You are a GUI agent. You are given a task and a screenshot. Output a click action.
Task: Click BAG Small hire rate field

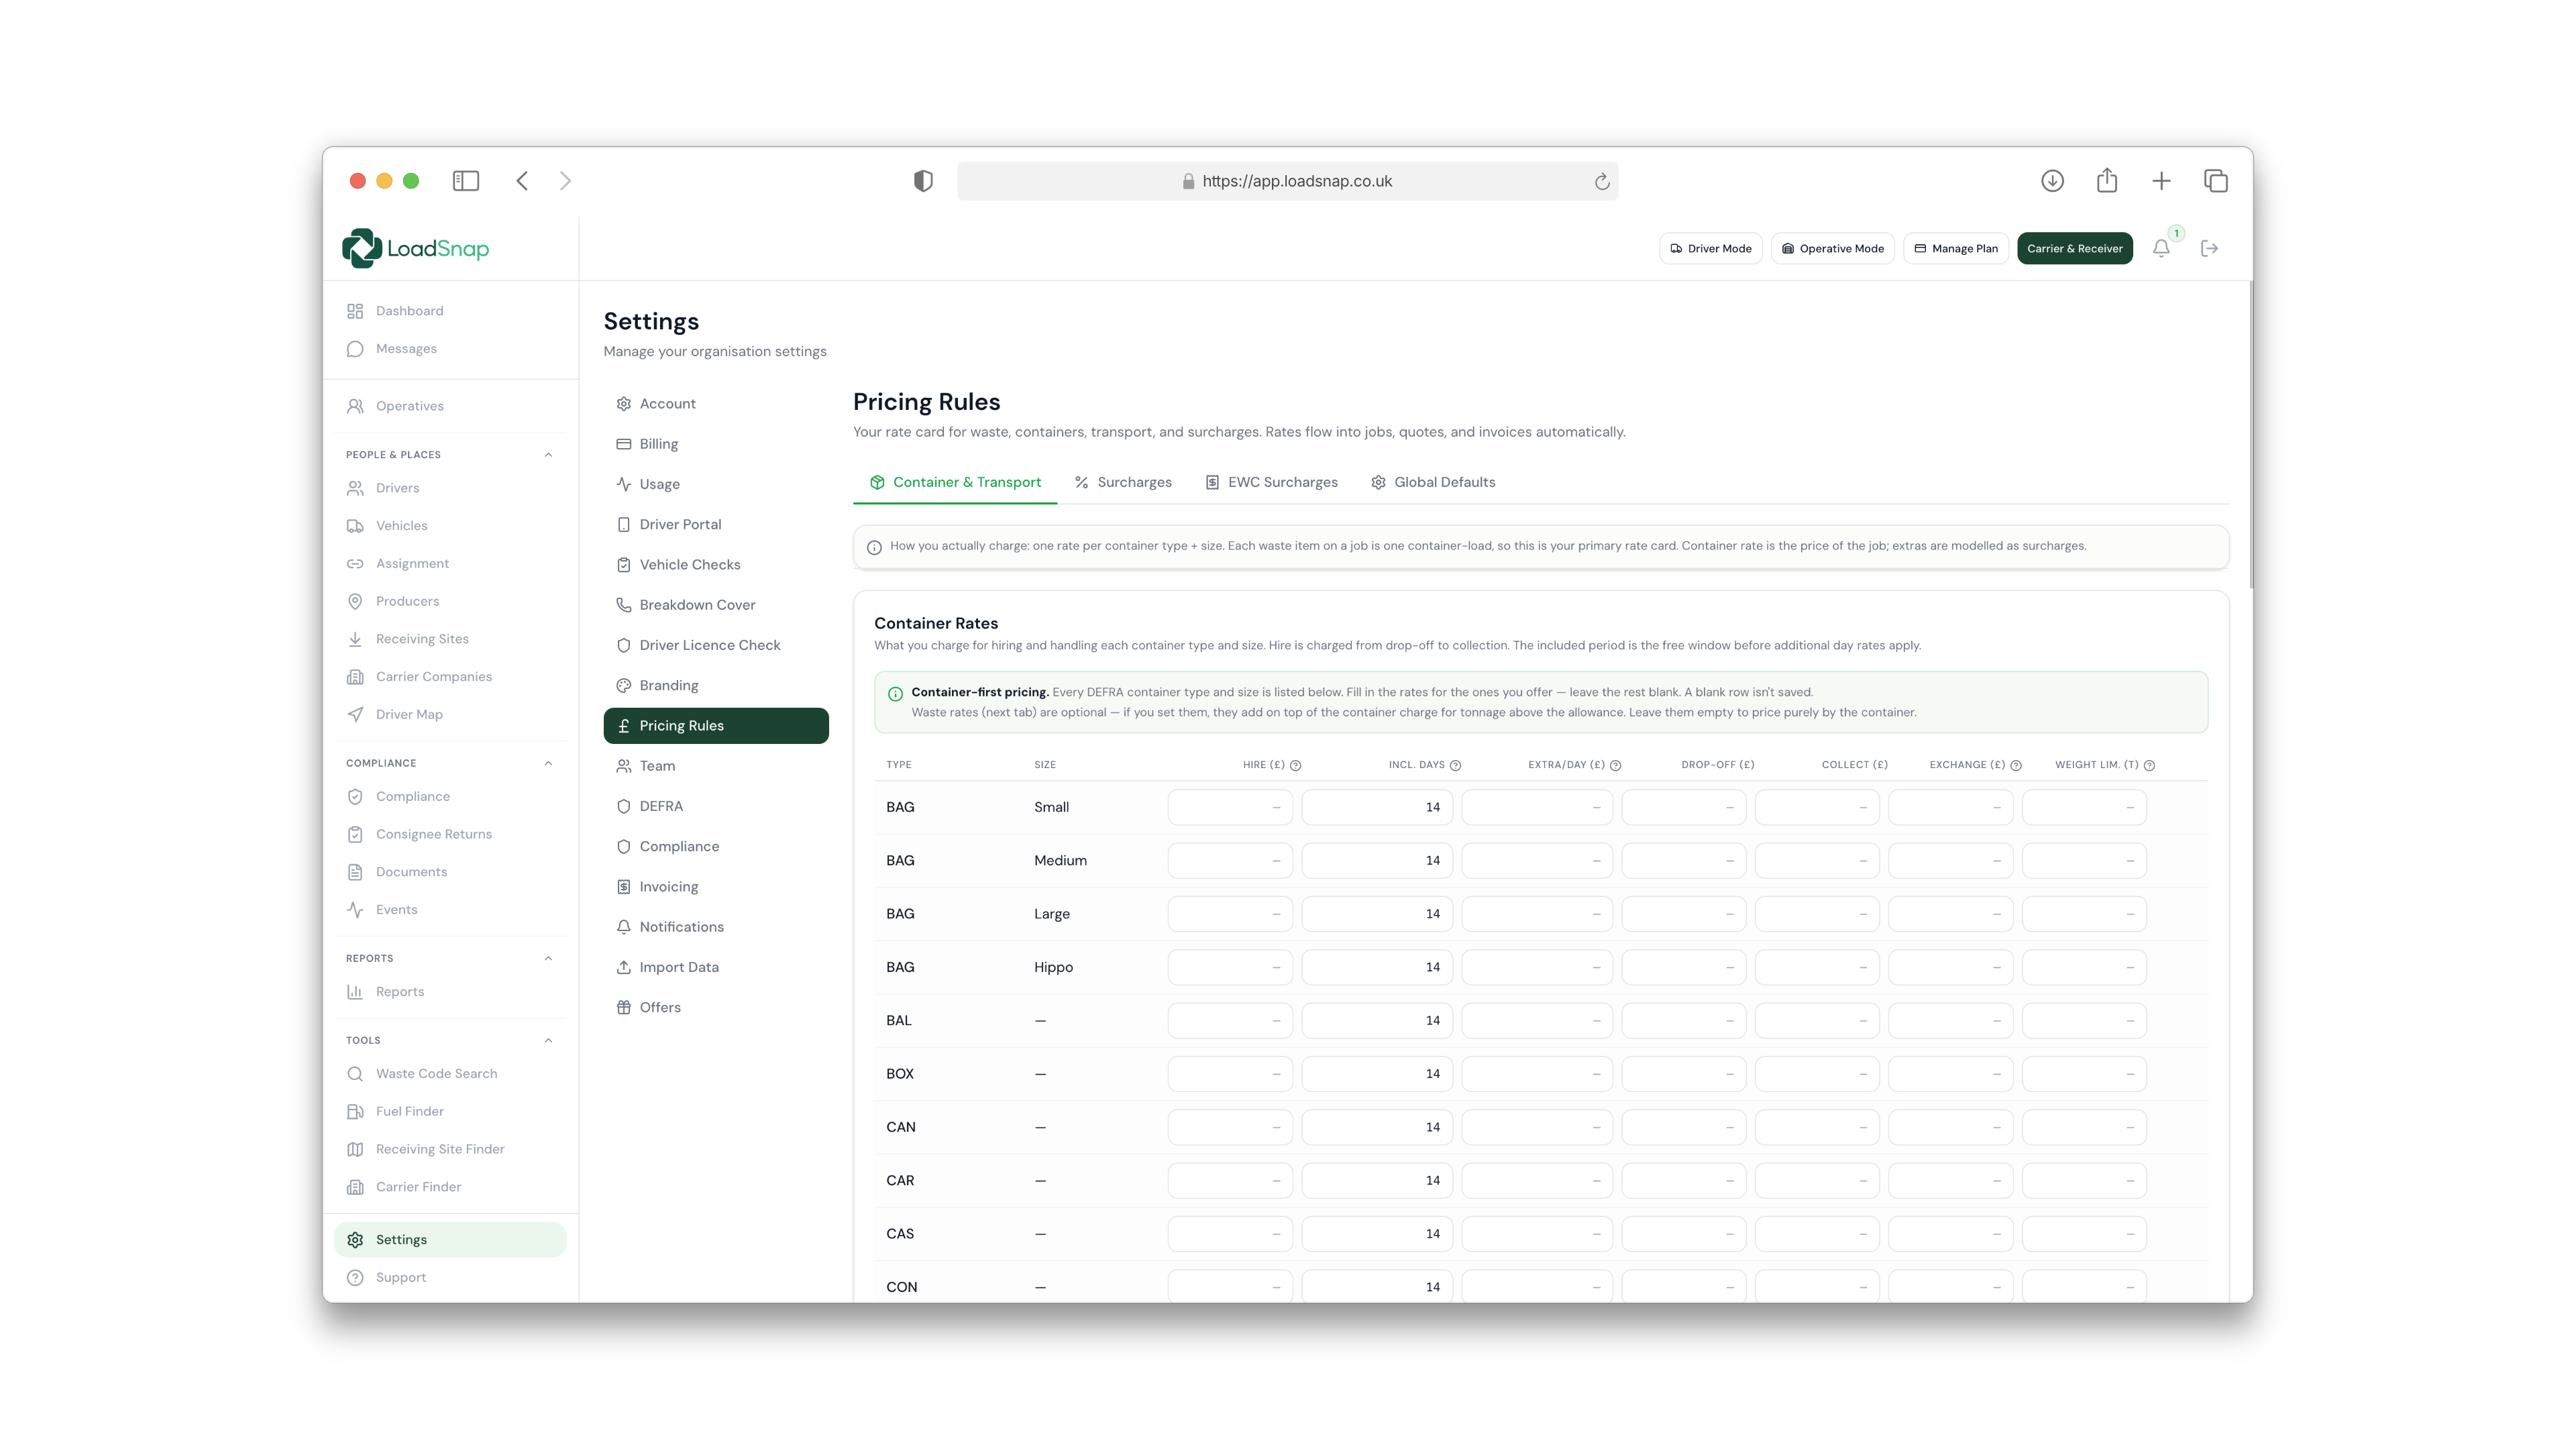1230,807
